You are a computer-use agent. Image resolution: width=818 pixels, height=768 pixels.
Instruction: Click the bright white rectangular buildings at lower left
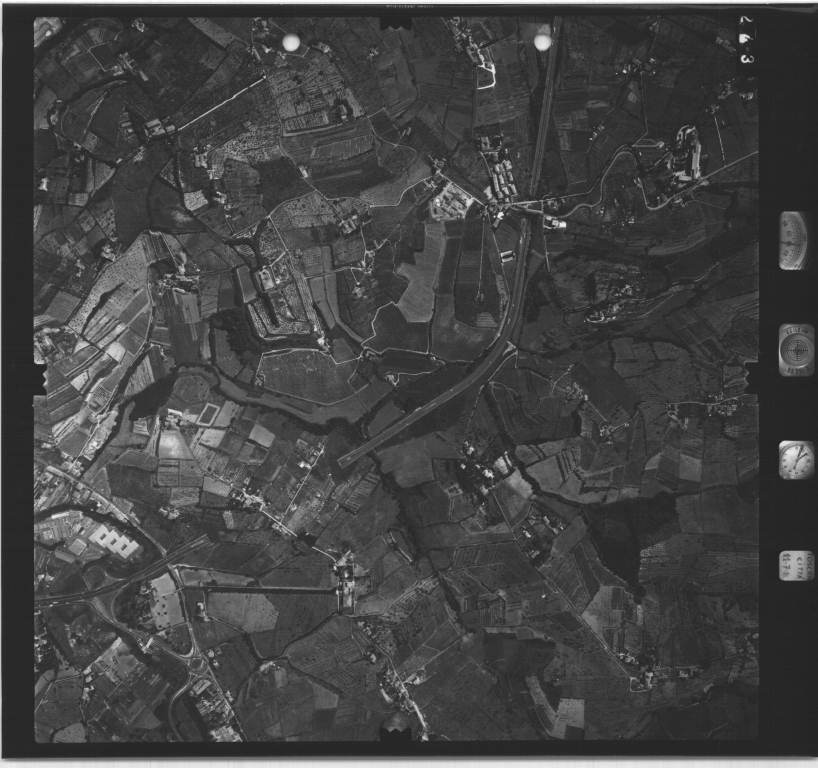113,541
